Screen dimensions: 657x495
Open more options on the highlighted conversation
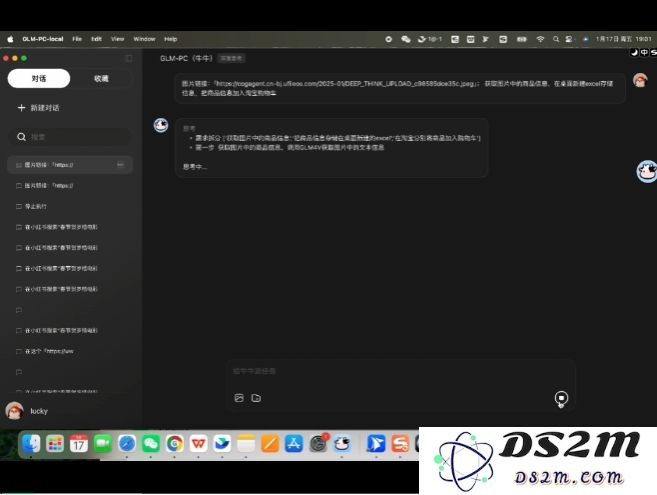120,165
